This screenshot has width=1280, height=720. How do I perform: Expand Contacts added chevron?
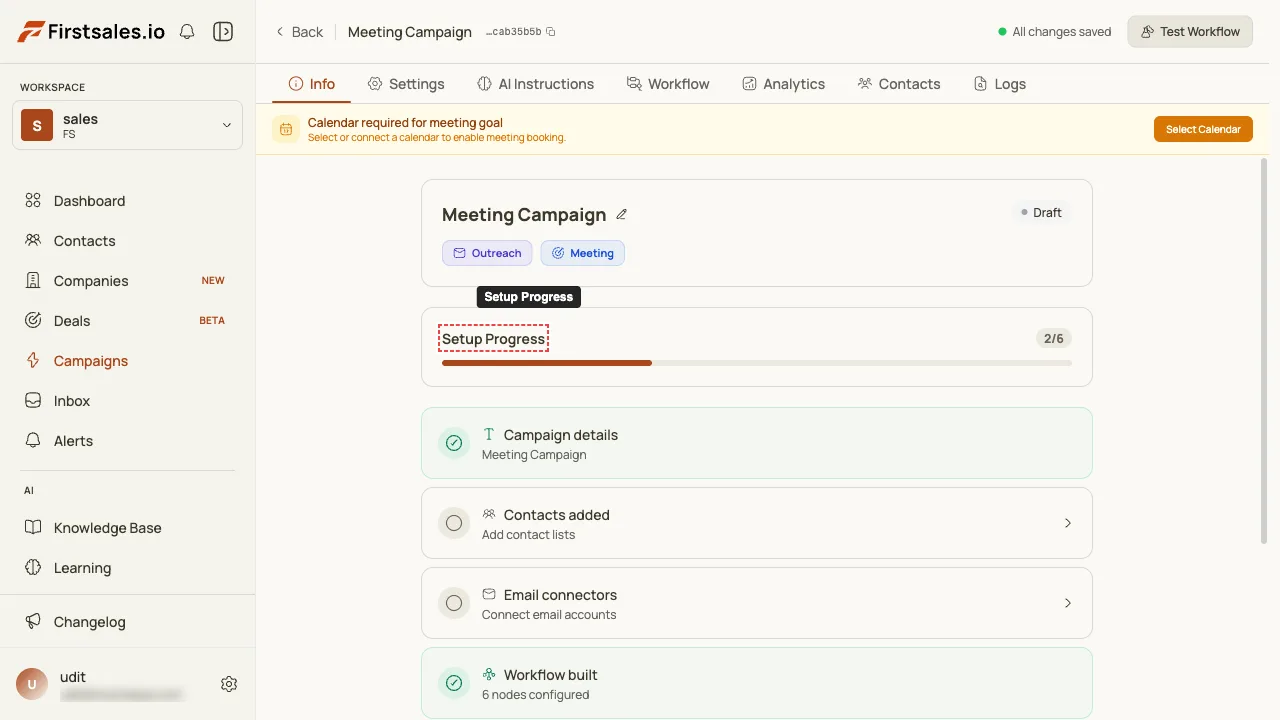(x=1068, y=523)
